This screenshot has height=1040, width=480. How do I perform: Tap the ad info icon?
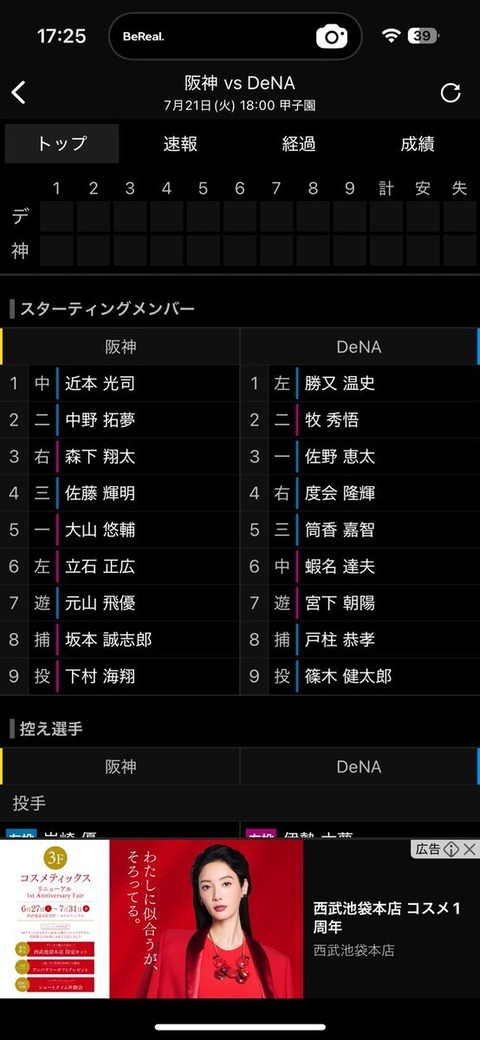(x=451, y=849)
